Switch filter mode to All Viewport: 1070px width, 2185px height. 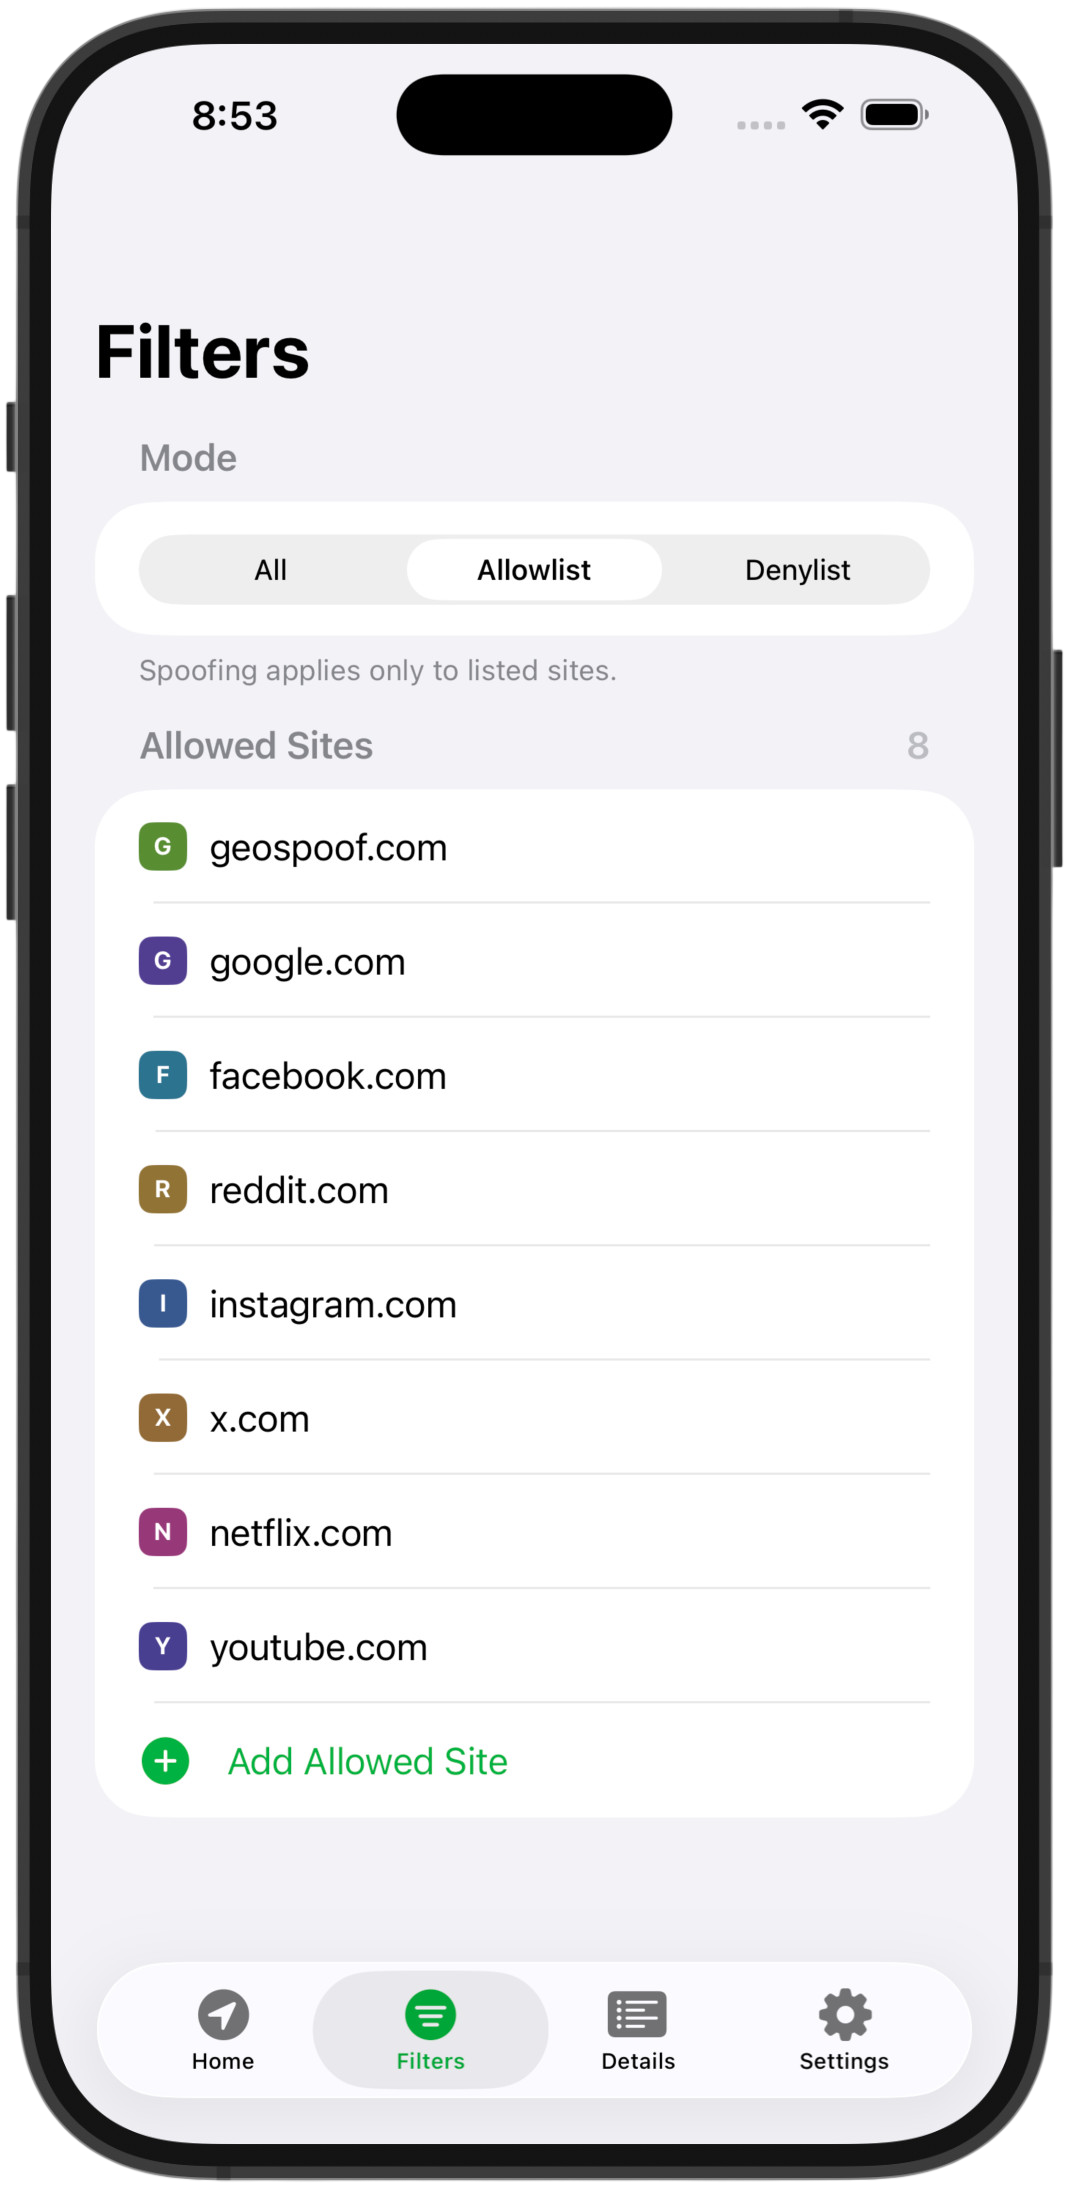point(271,570)
